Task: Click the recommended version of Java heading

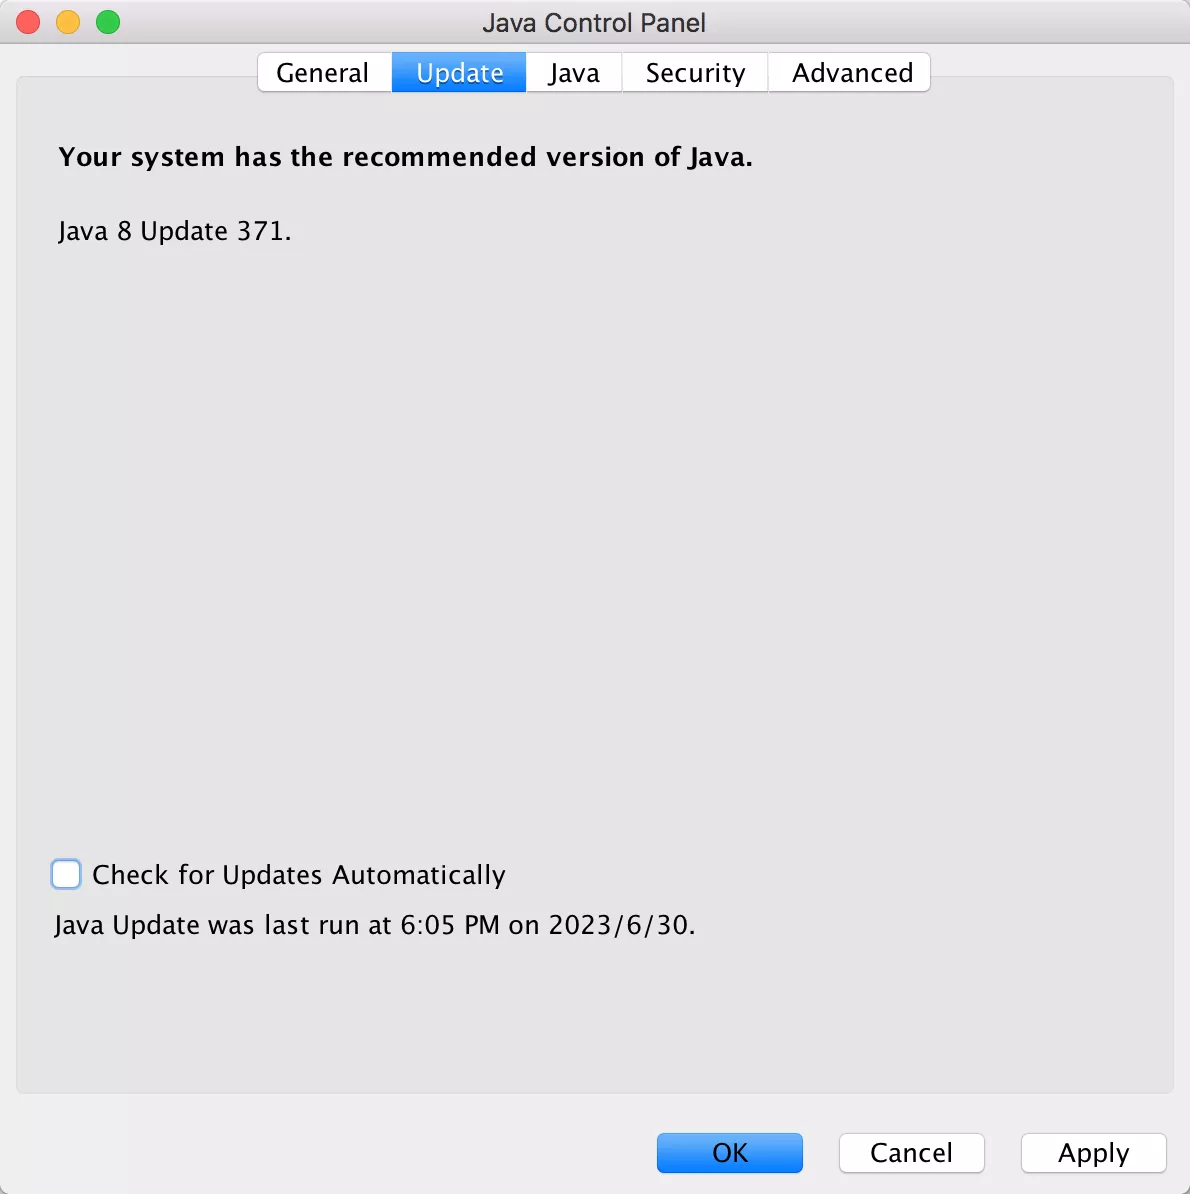Action: pyautogui.click(x=406, y=157)
